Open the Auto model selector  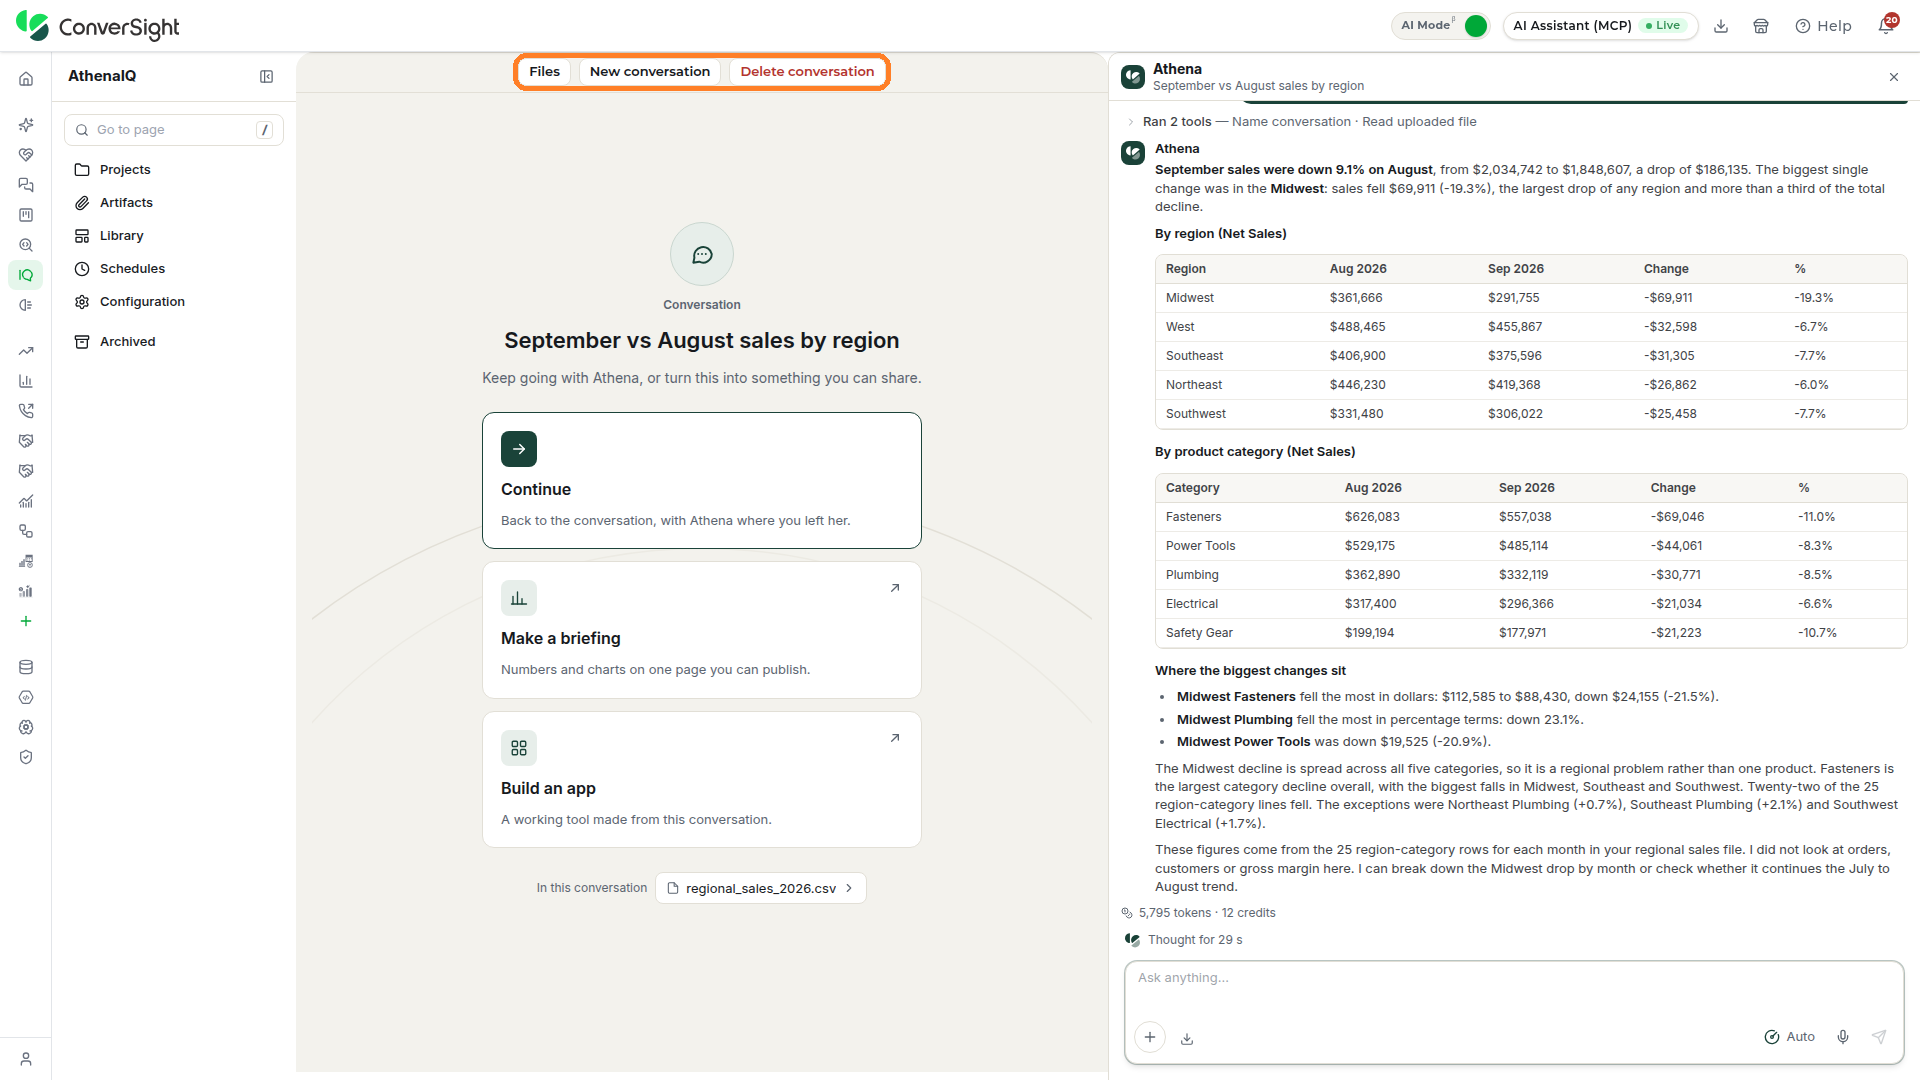click(1790, 1037)
